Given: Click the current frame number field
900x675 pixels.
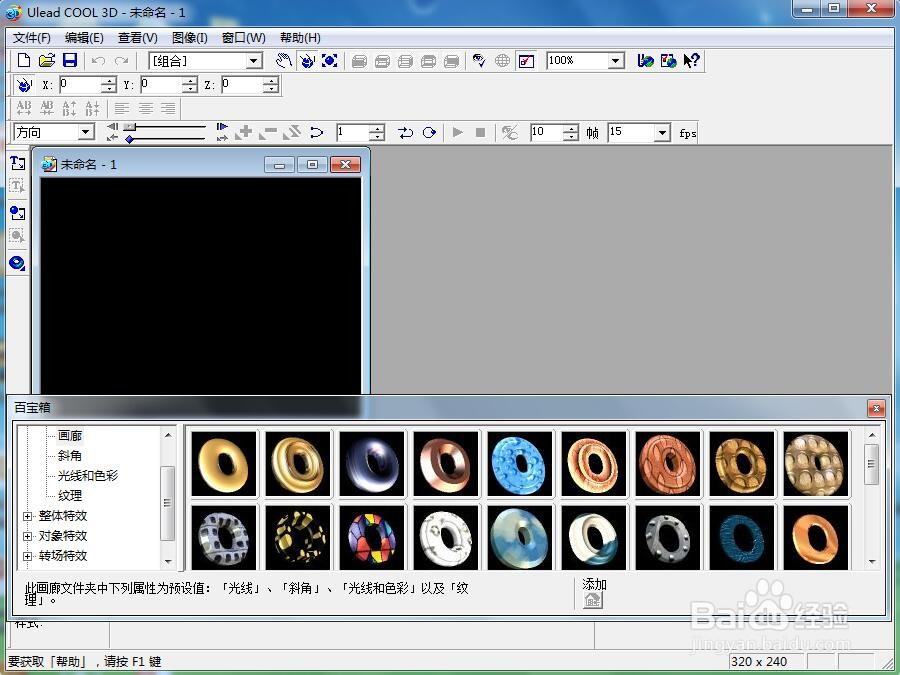Looking at the screenshot, I should (x=353, y=133).
